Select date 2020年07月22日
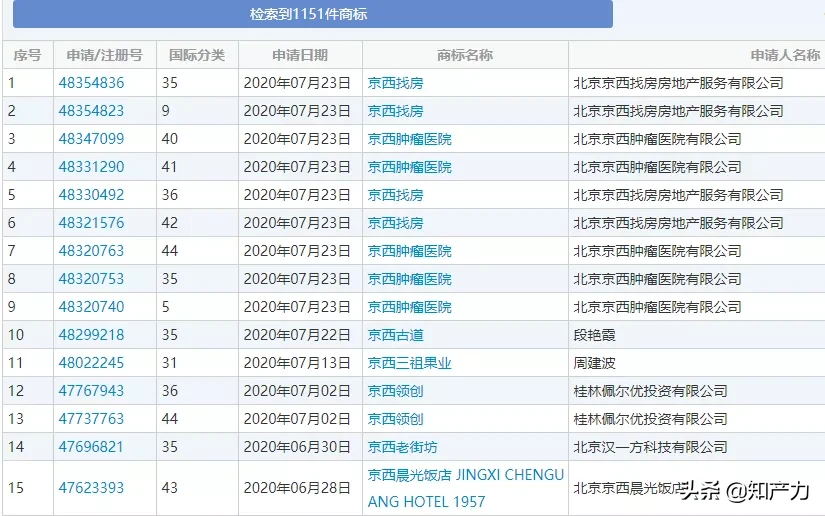This screenshot has height=516, width=825. pos(297,335)
